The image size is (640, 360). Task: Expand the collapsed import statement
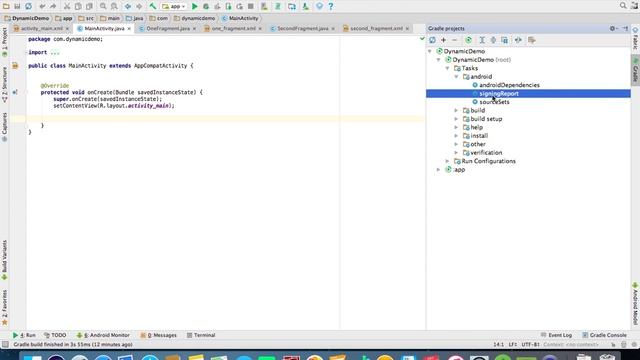tap(55, 52)
